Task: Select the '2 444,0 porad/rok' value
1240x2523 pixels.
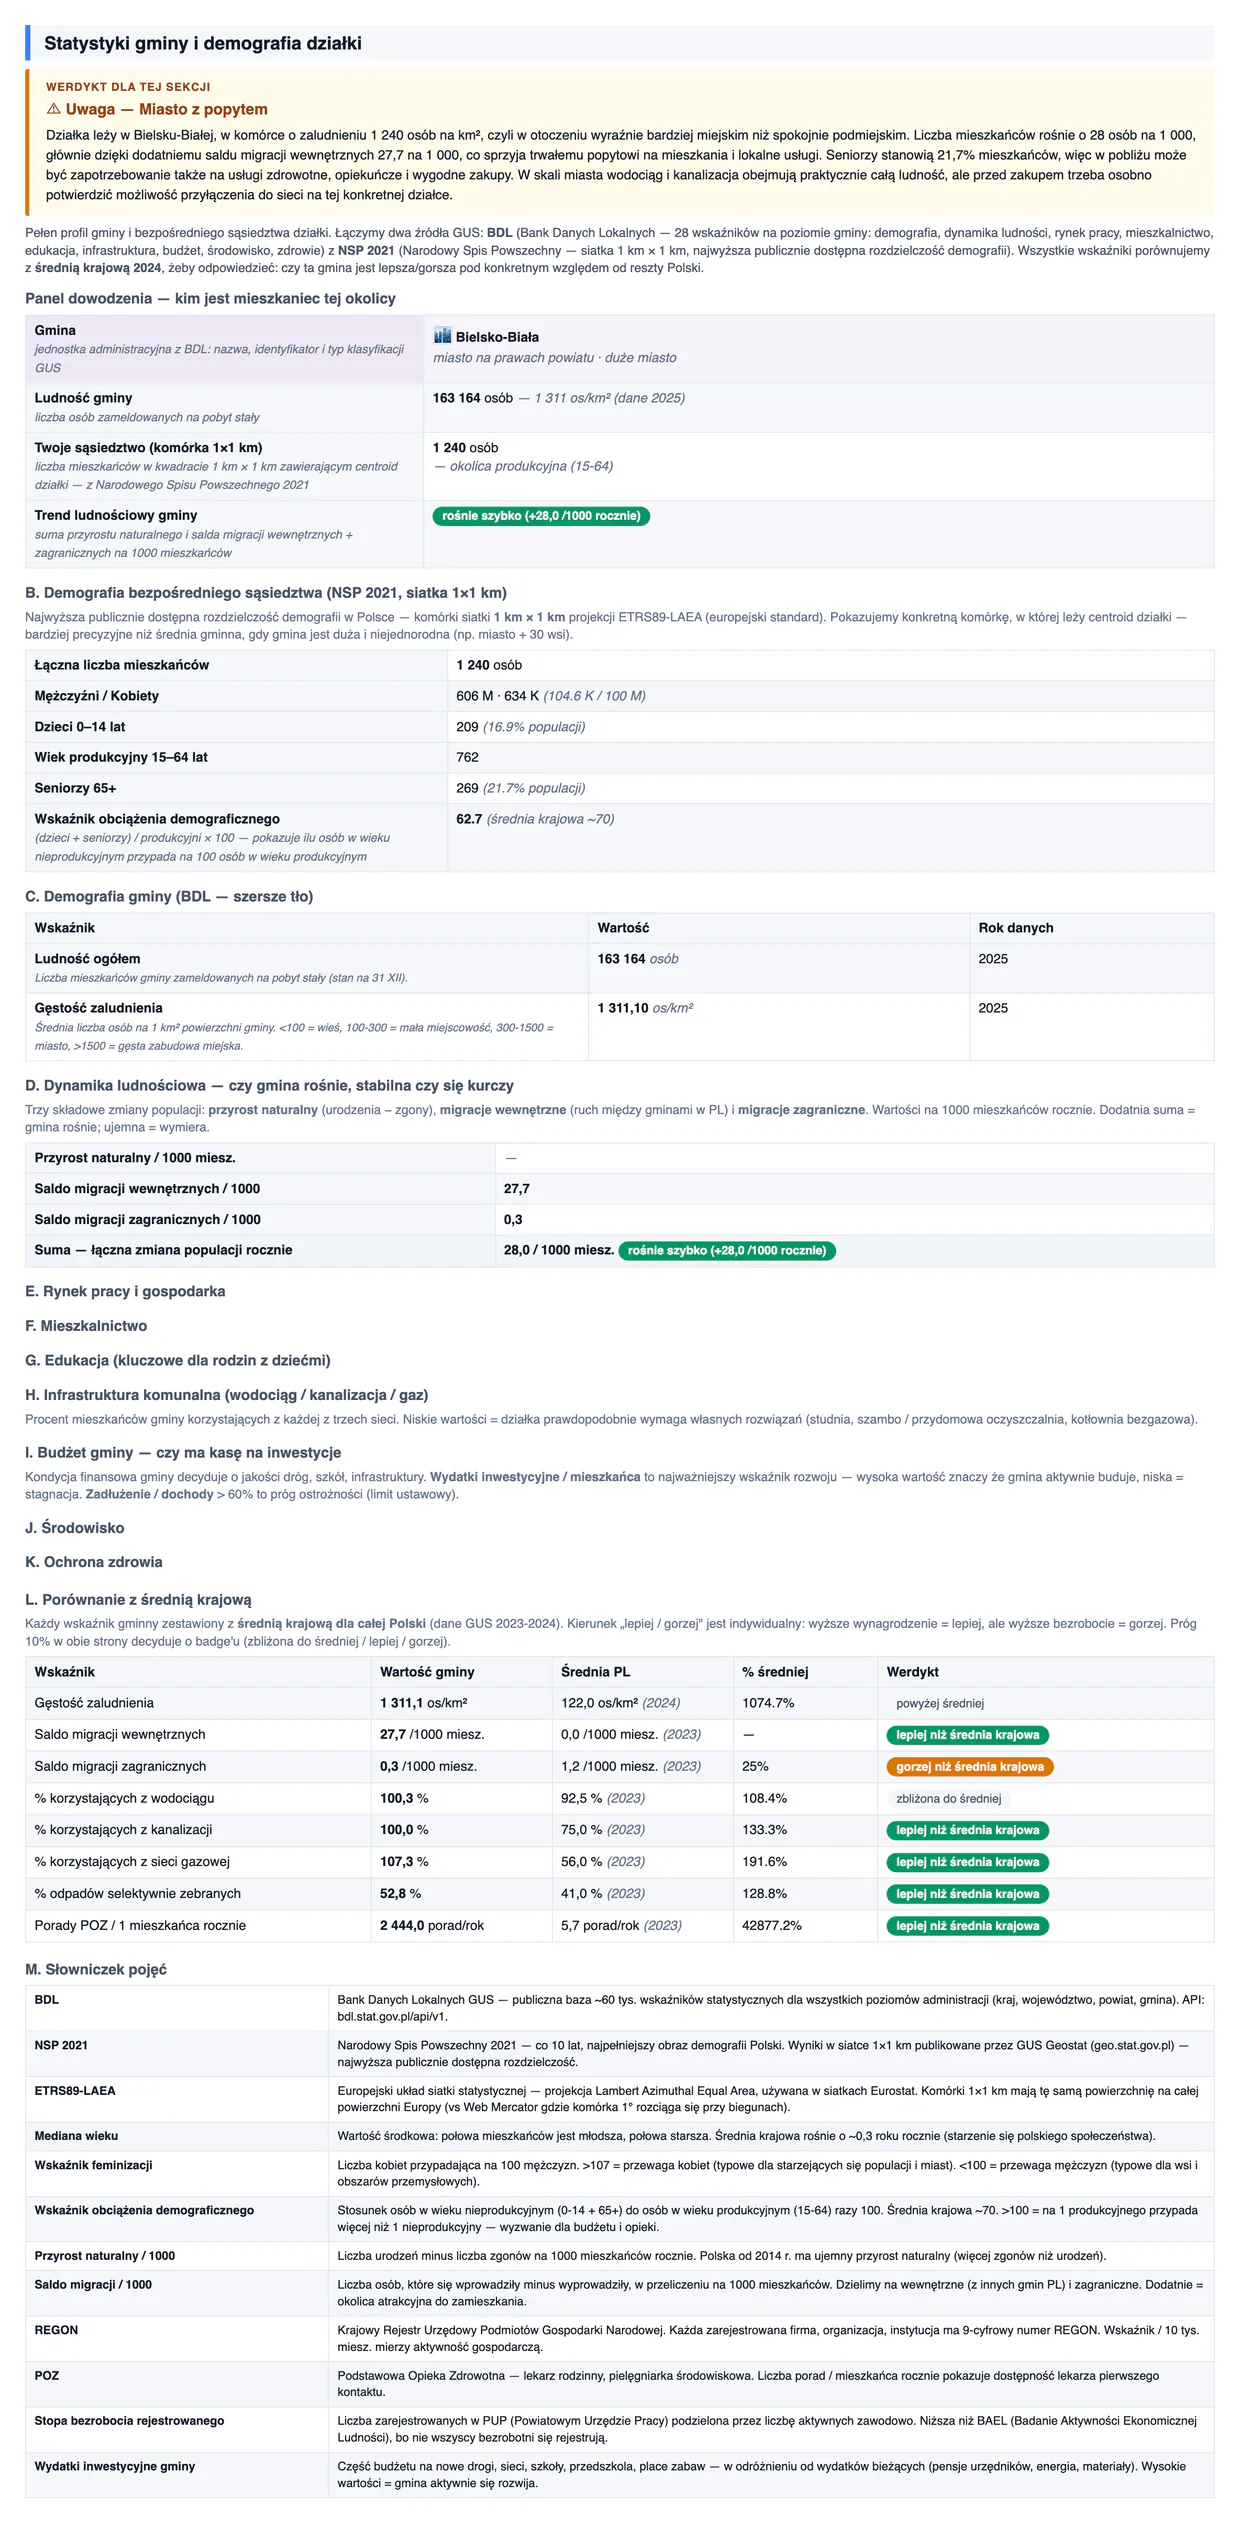Action: [x=432, y=1926]
